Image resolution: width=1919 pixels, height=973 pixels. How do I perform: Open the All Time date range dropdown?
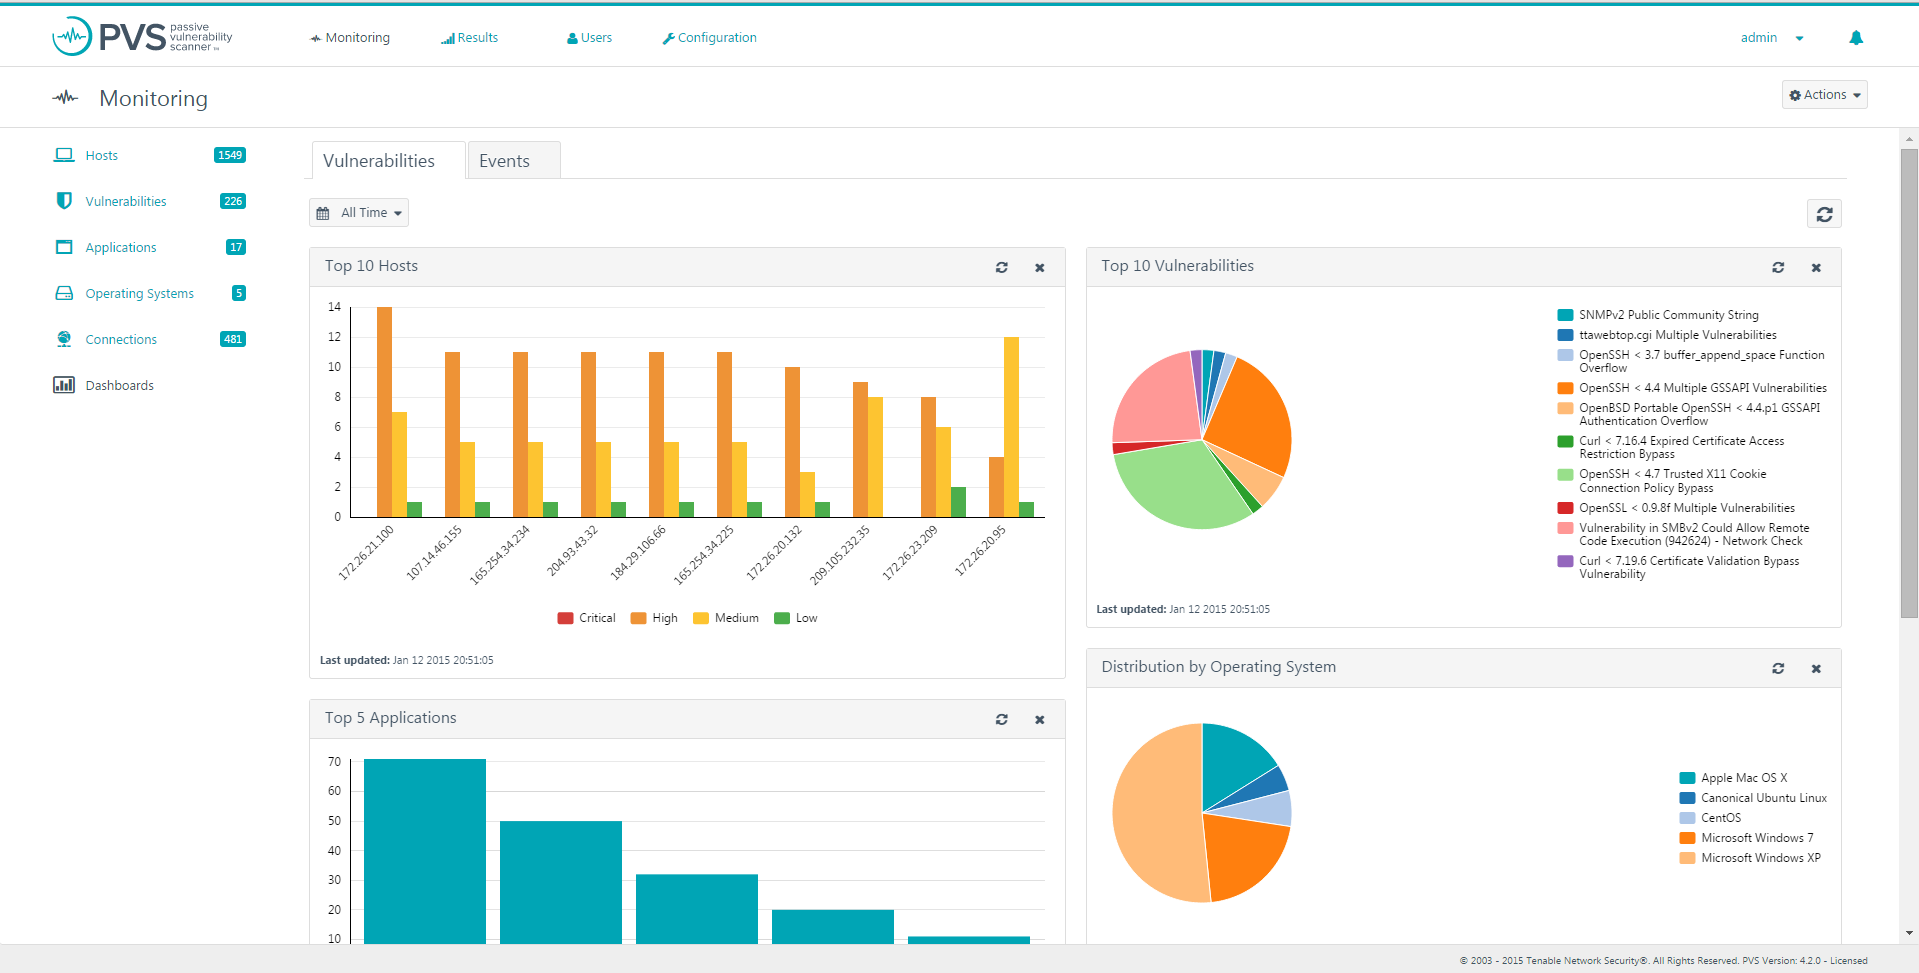359,213
